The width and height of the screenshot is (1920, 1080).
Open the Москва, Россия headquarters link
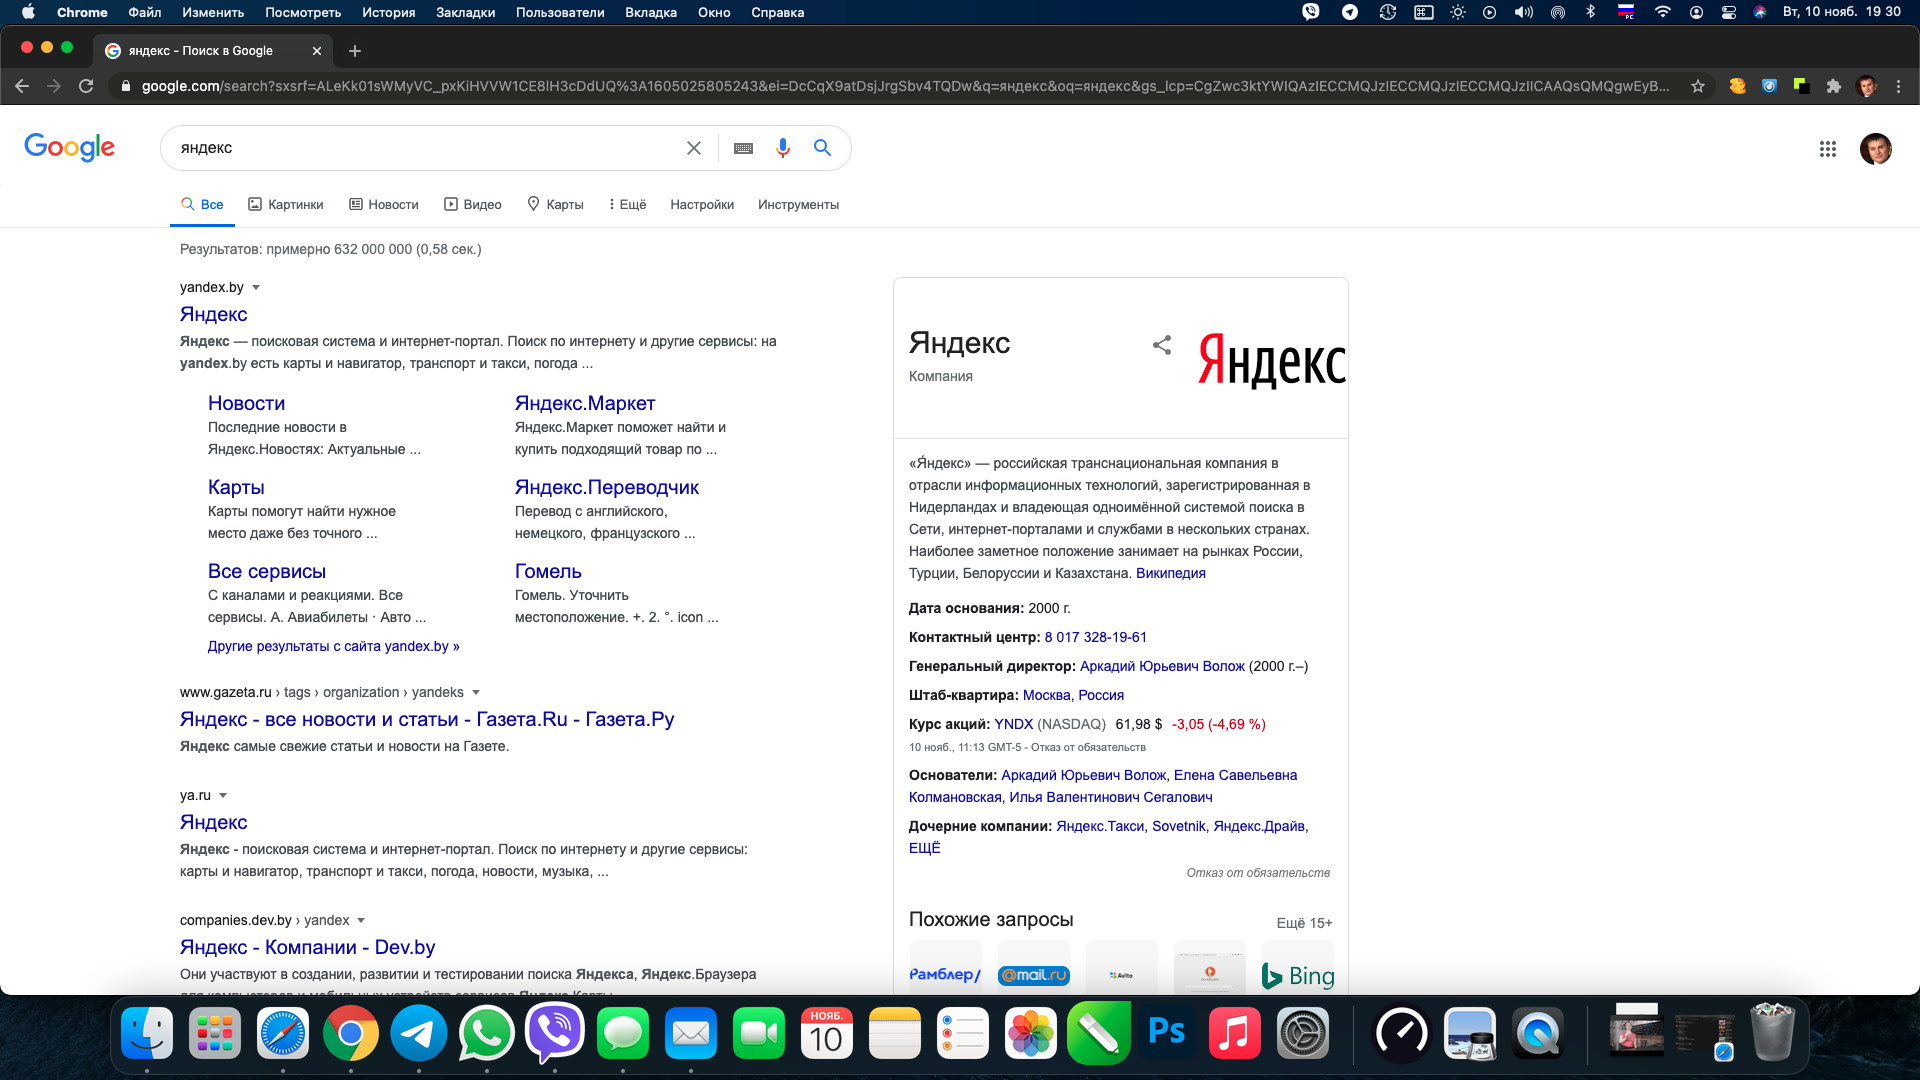pyautogui.click(x=1073, y=695)
